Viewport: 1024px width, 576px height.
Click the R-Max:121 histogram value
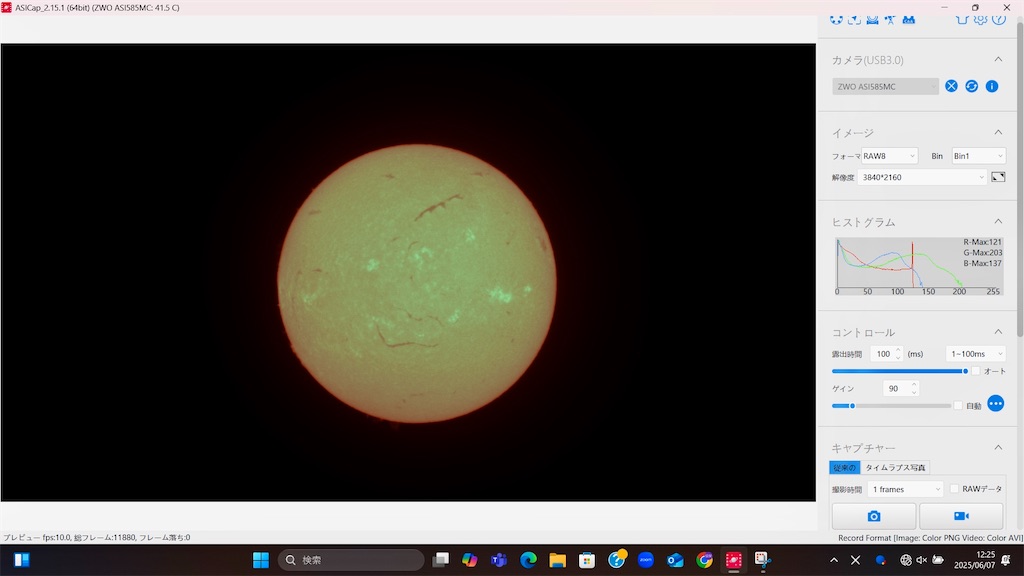point(982,242)
